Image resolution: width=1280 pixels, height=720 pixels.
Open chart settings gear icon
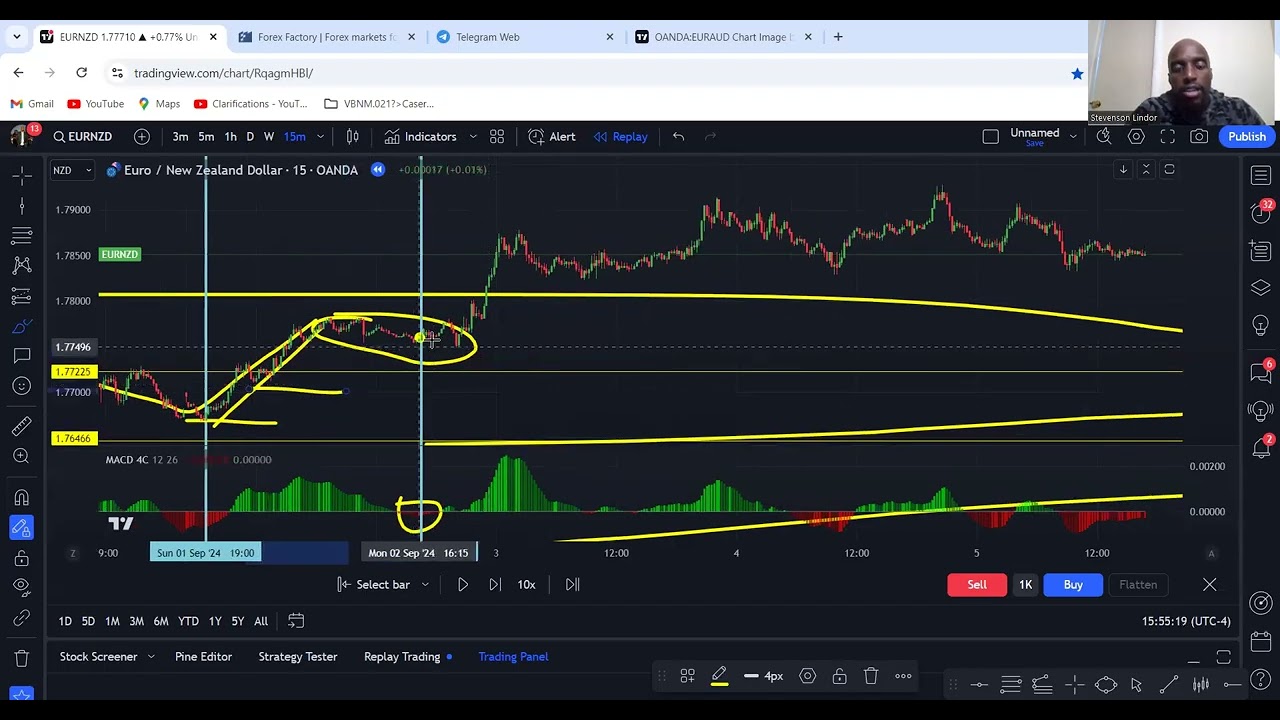(1136, 137)
